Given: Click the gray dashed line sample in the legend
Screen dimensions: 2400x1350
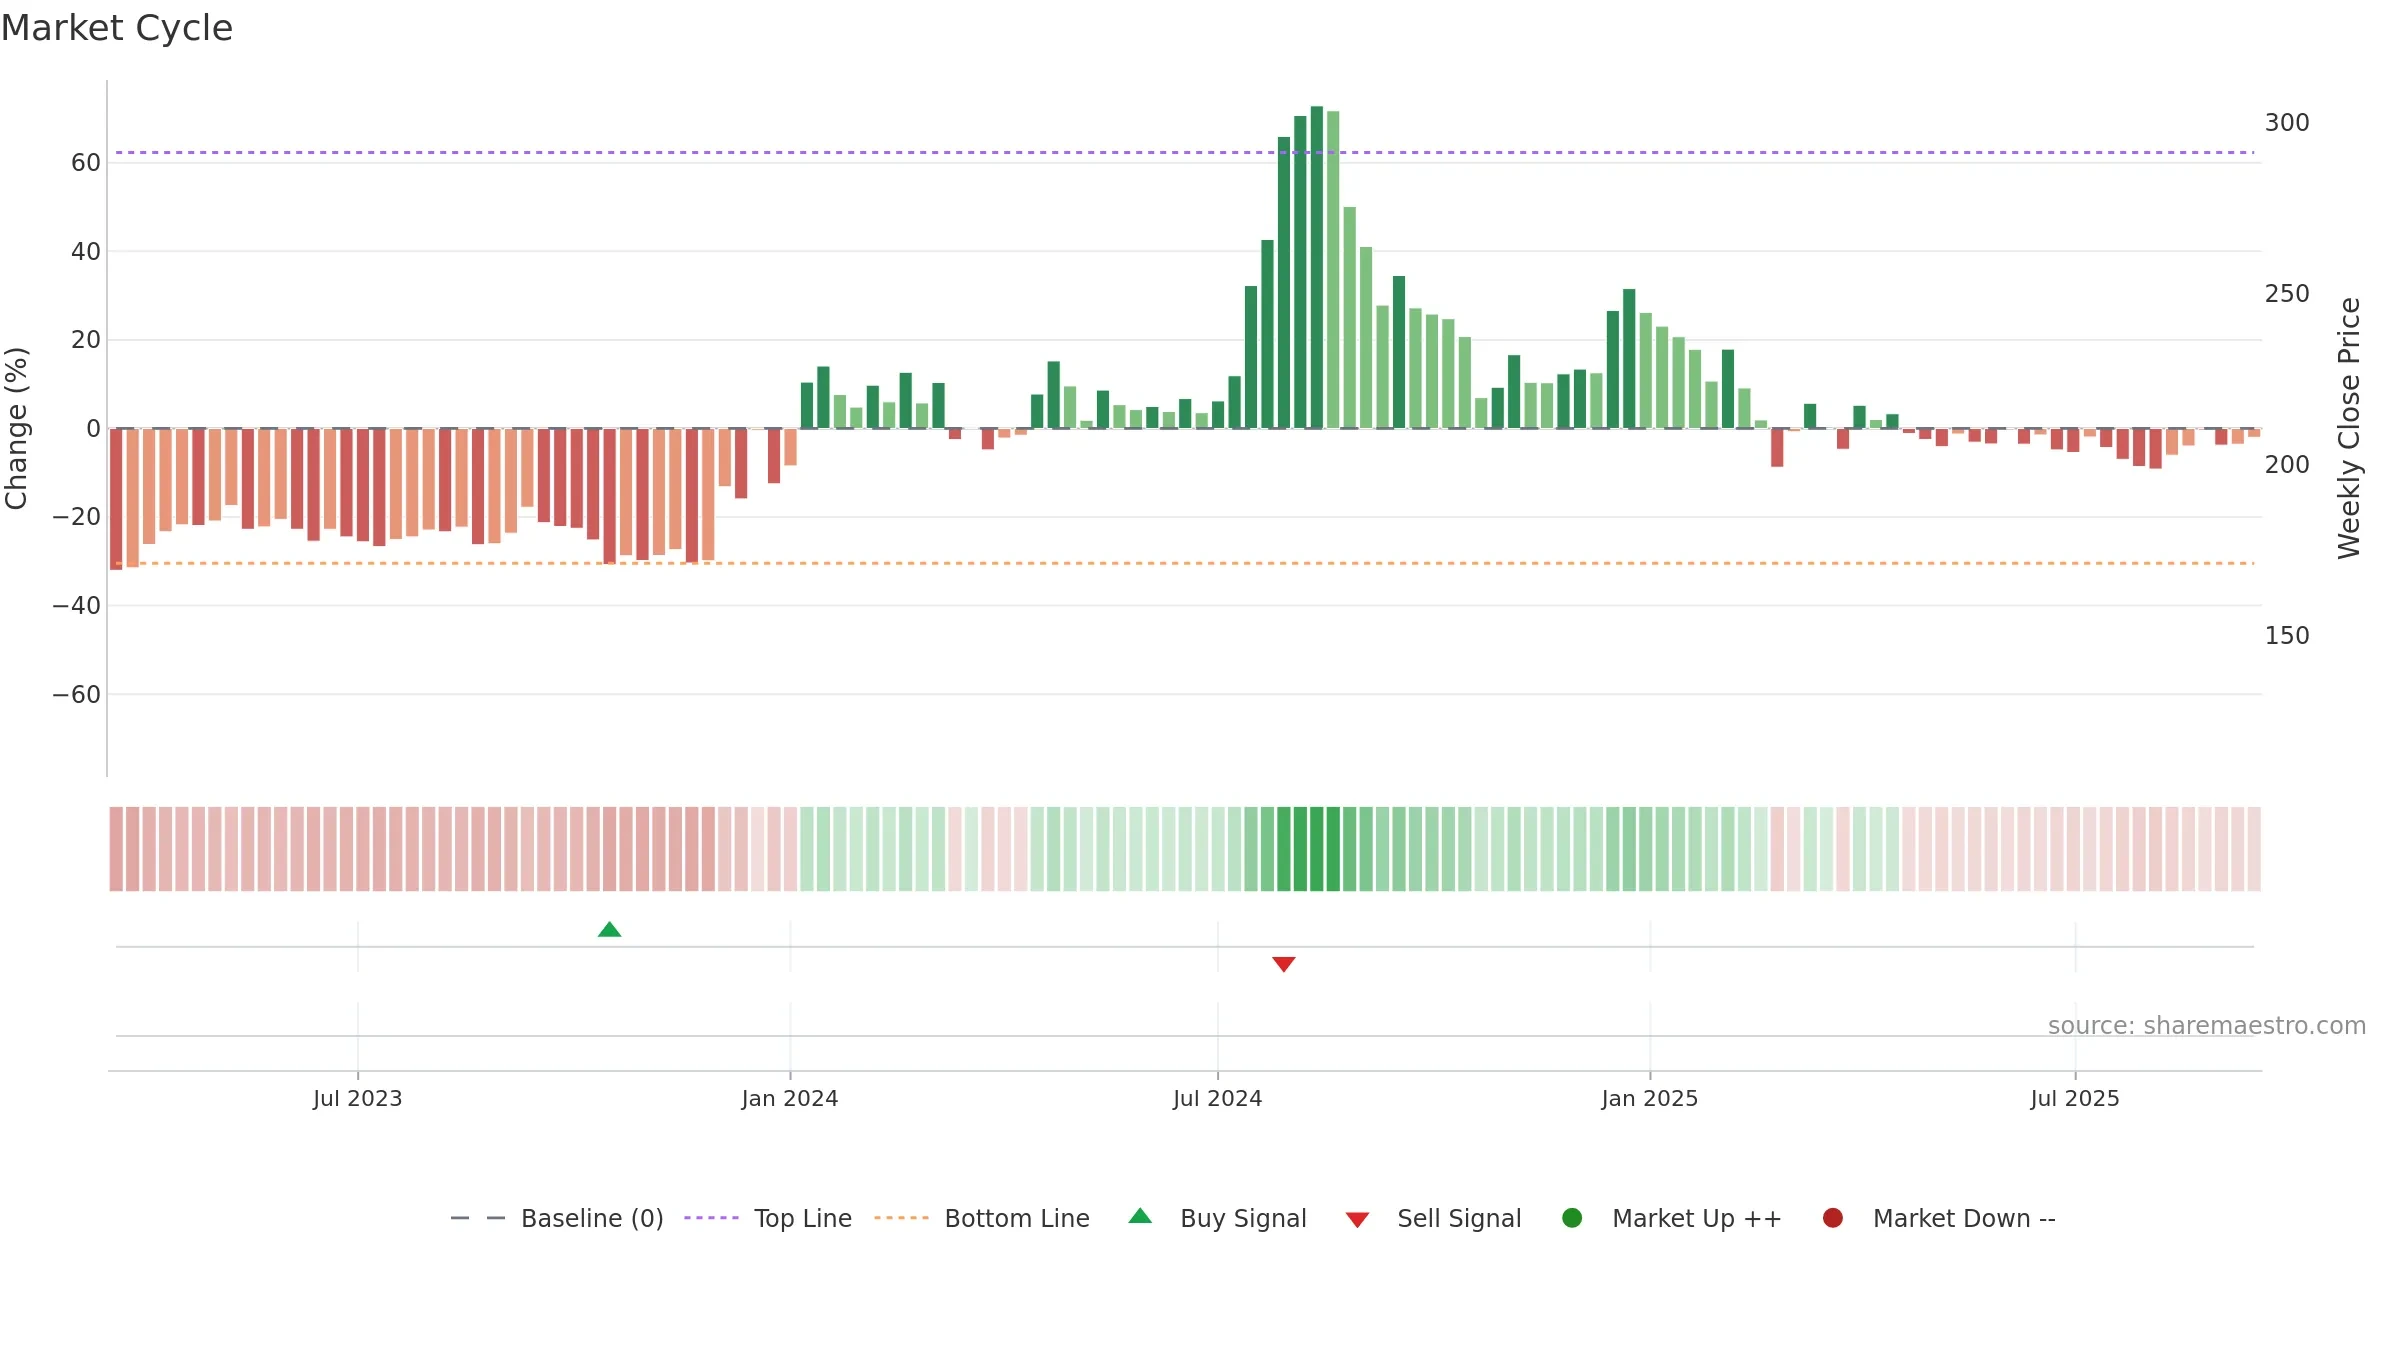Looking at the screenshot, I should pyautogui.click(x=478, y=1218).
